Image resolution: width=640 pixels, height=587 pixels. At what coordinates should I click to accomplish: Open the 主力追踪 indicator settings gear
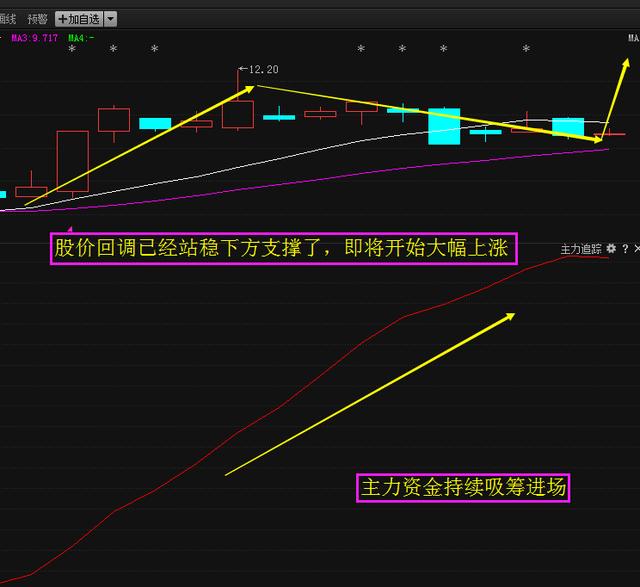coord(611,248)
